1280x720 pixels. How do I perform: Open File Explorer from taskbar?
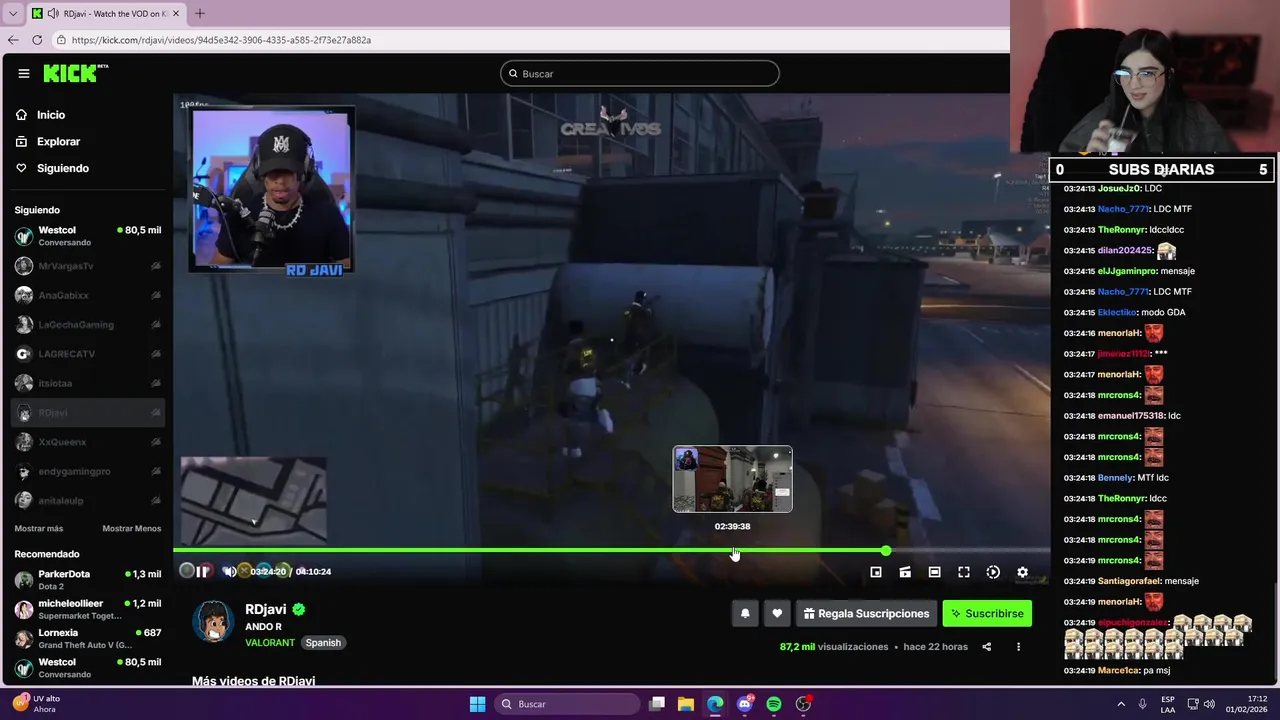point(686,704)
